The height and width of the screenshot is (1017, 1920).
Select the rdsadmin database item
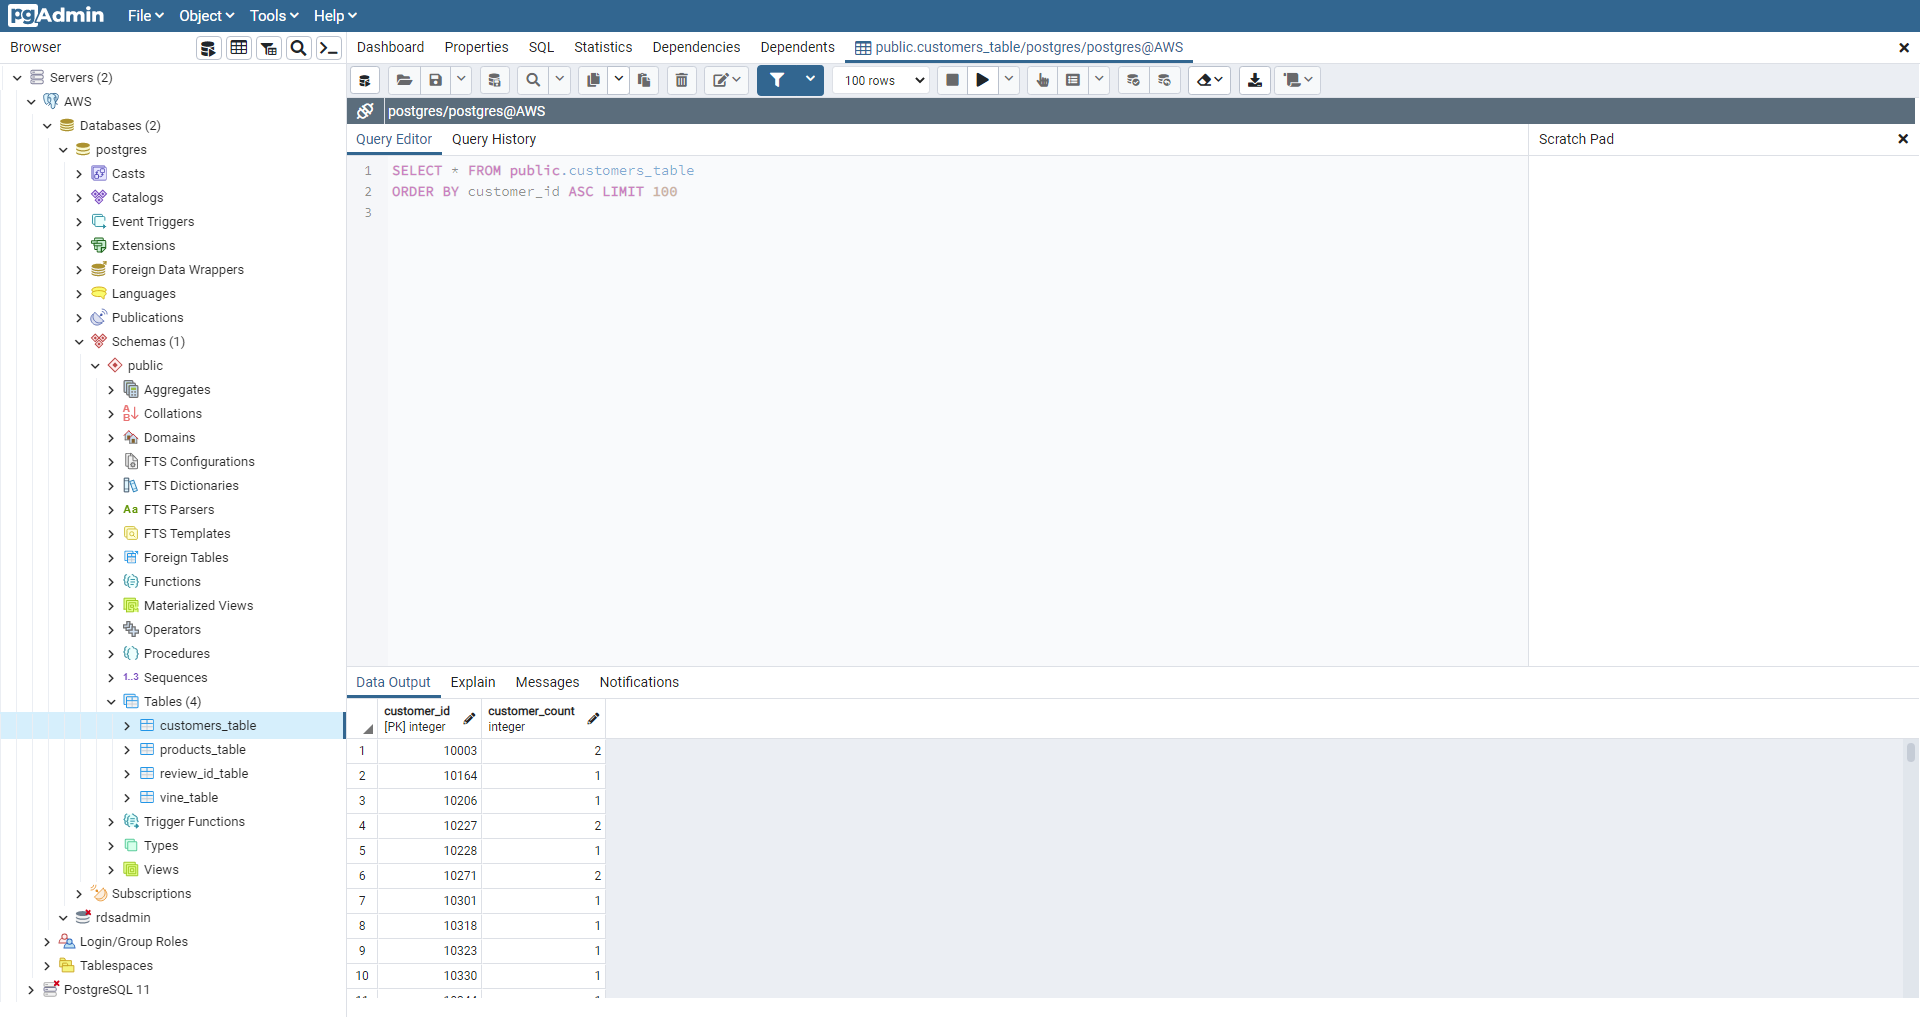[x=123, y=918]
